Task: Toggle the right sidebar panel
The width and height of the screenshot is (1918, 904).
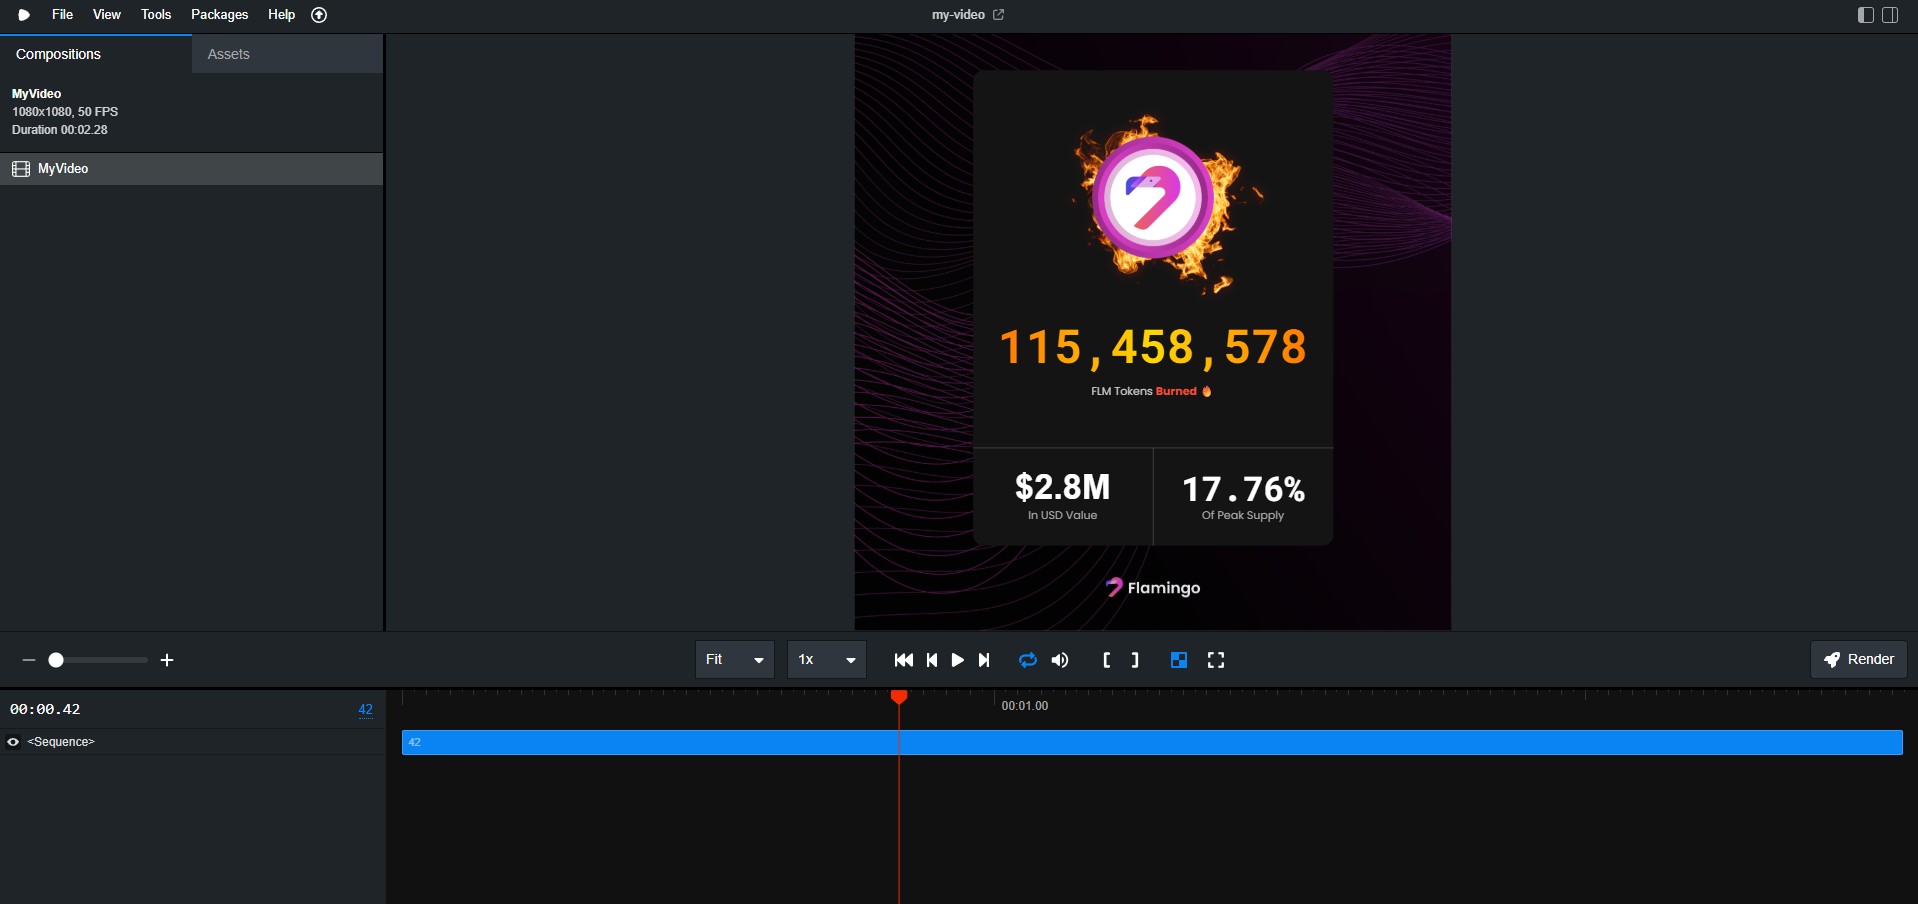Action: tap(1890, 15)
